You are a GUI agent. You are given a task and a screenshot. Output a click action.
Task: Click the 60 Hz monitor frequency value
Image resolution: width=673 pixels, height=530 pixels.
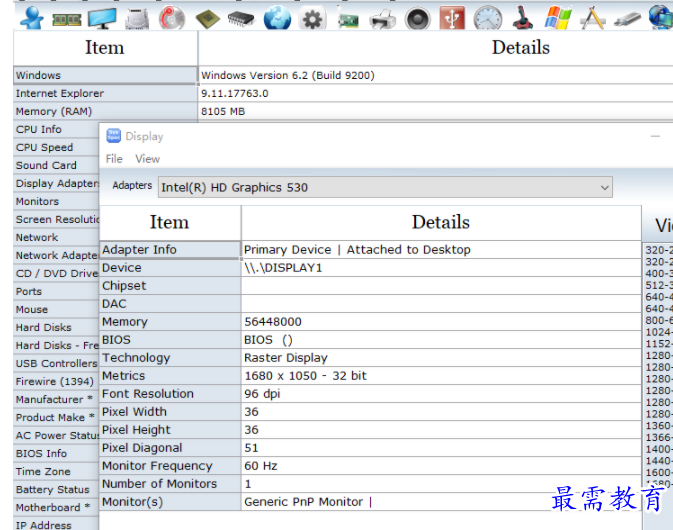point(441,466)
